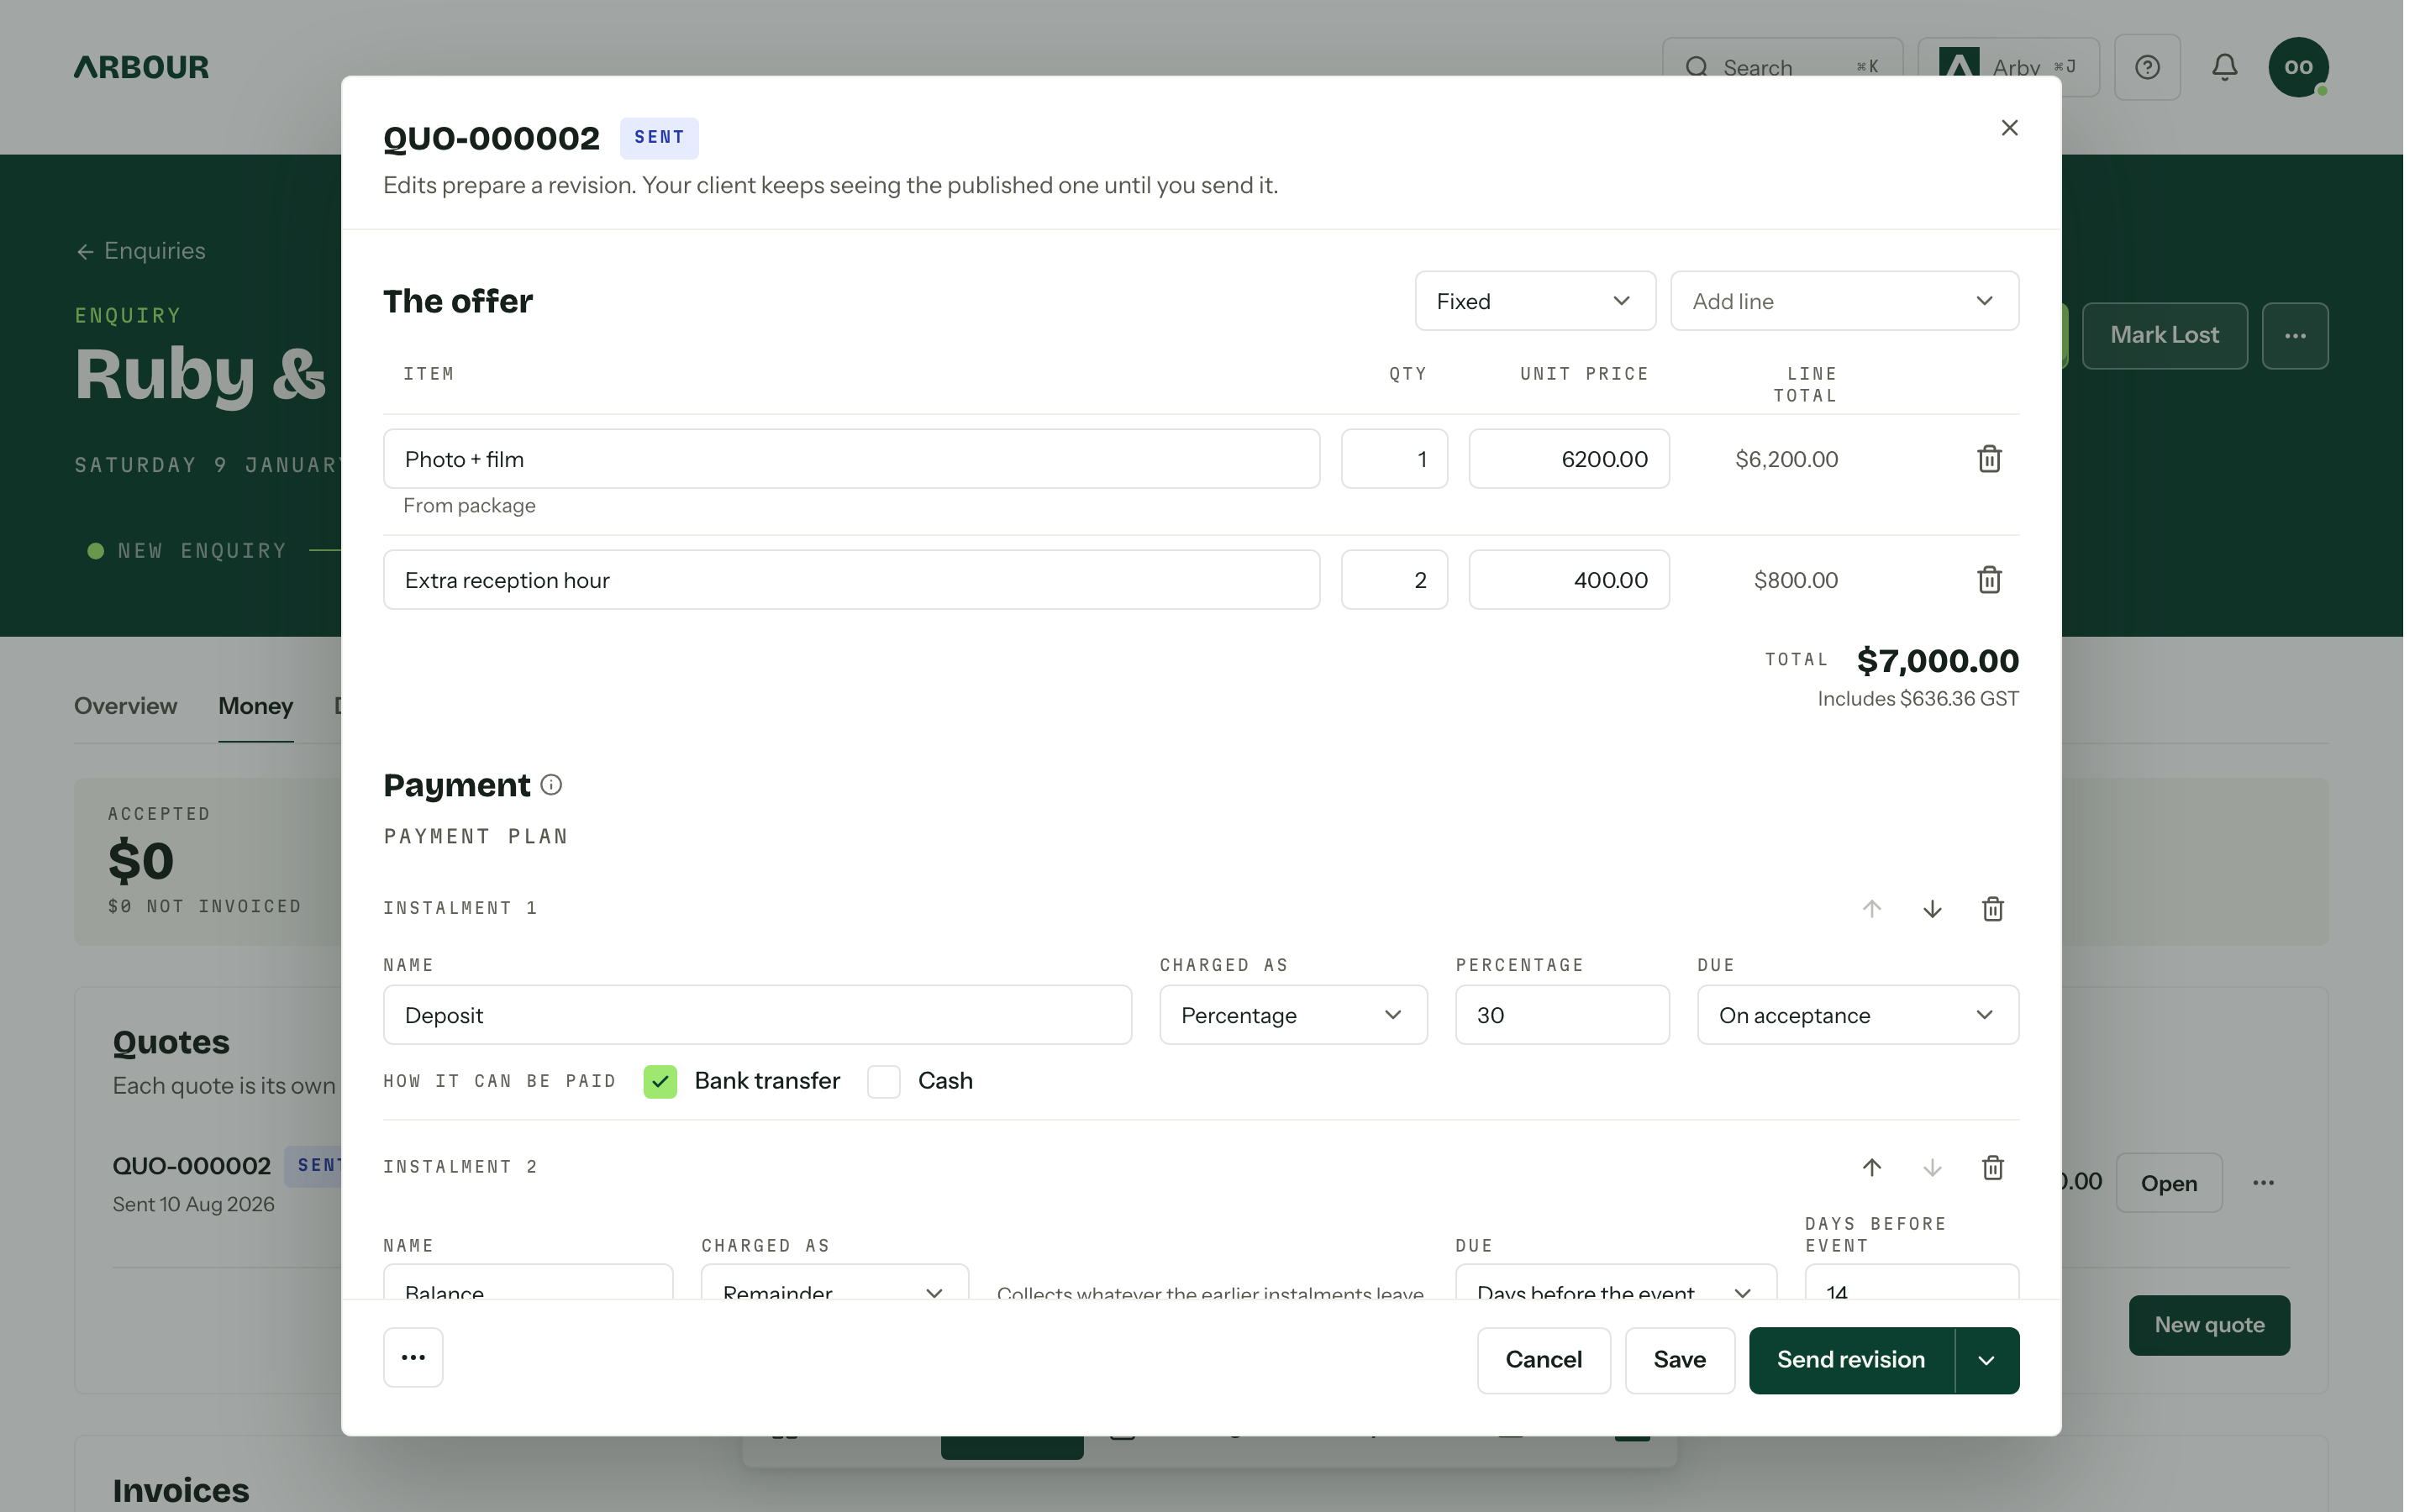Switch to the Overview tab
The height and width of the screenshot is (1512, 2420).
pyautogui.click(x=126, y=706)
